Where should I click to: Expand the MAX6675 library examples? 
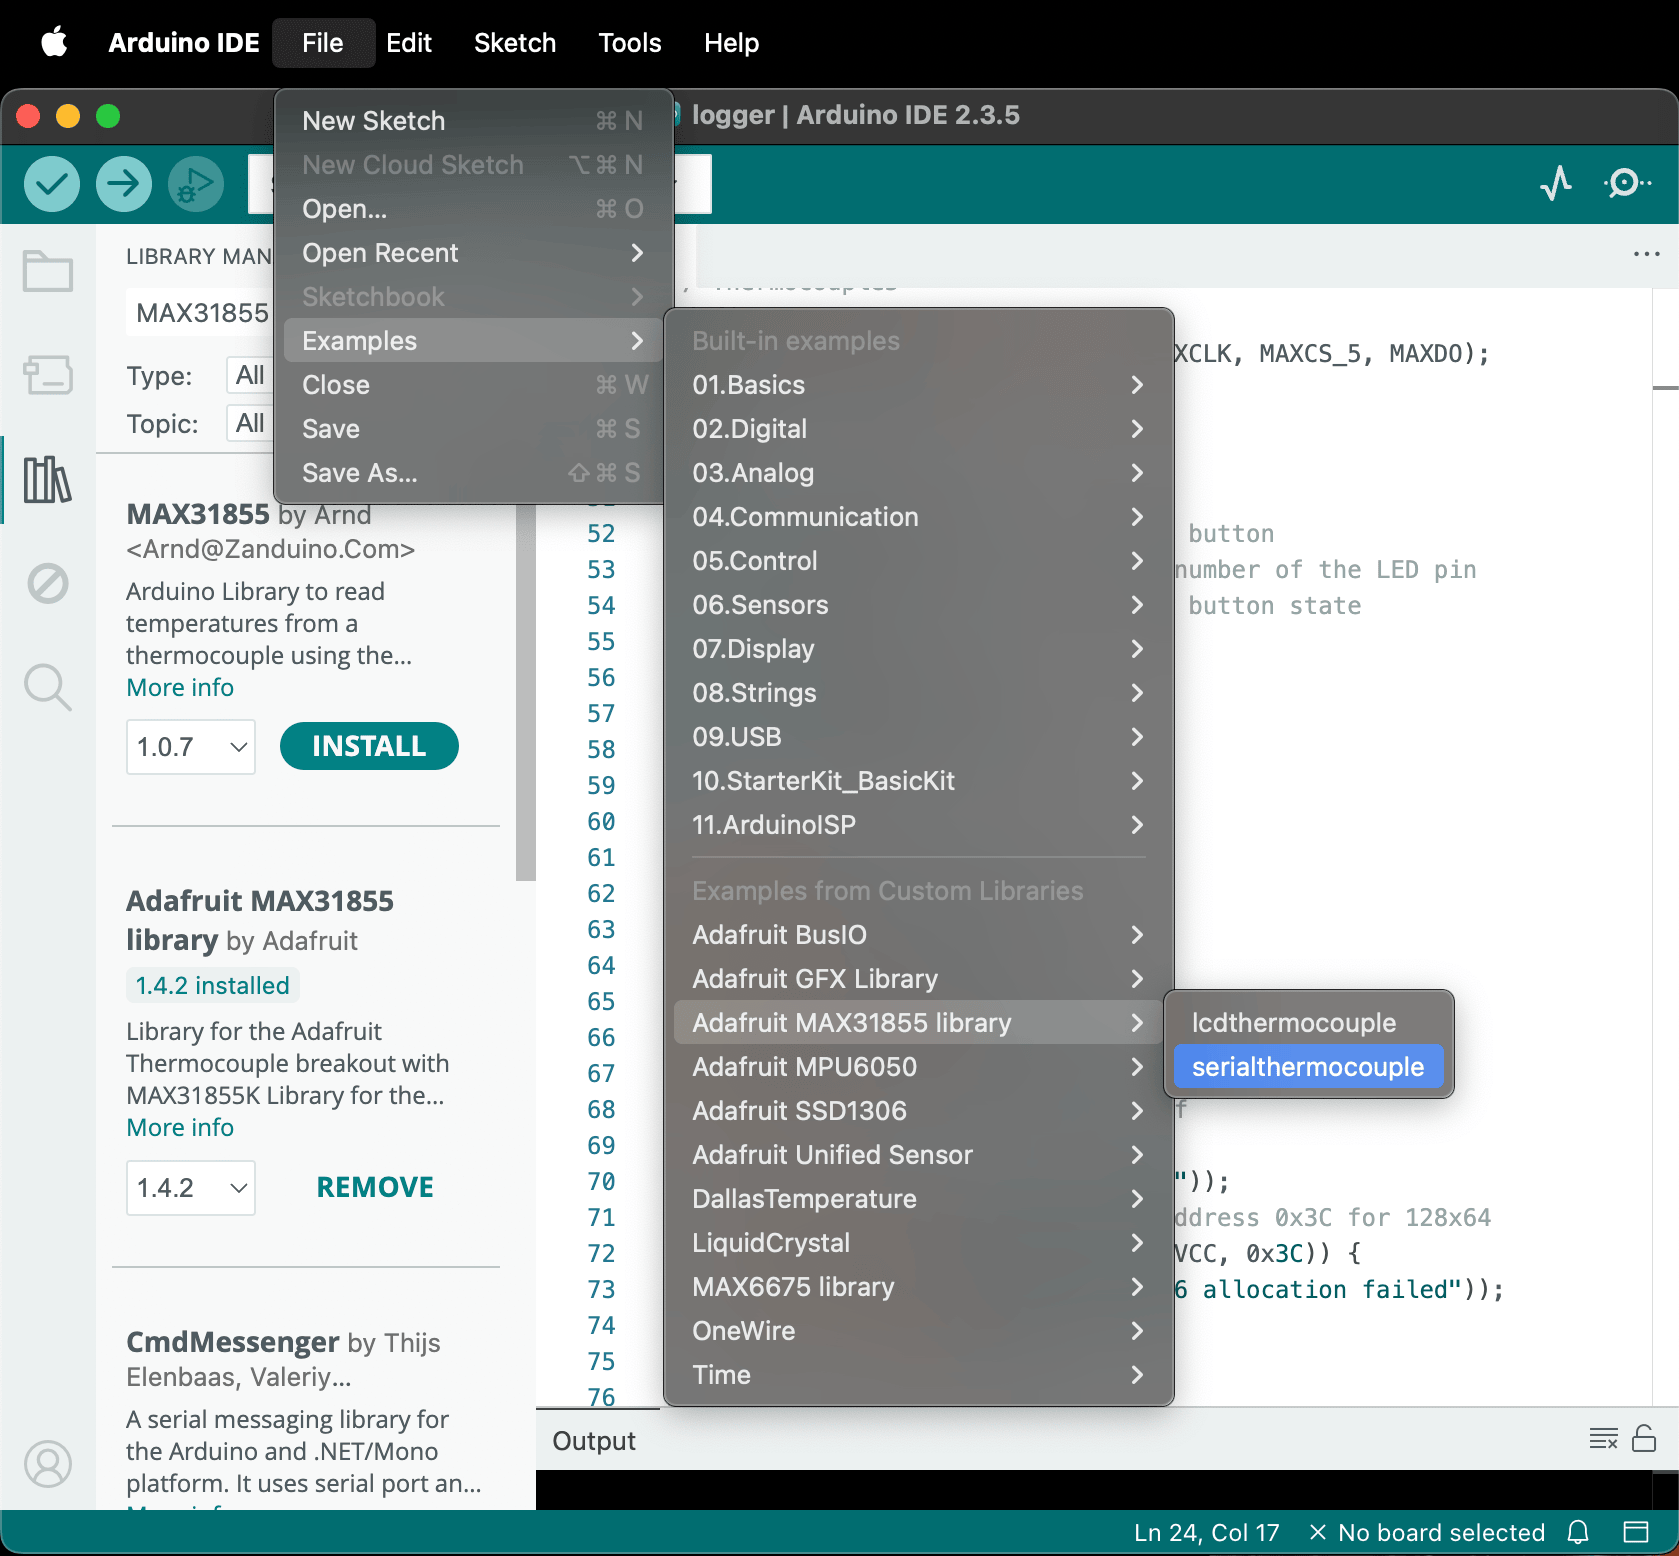point(918,1287)
